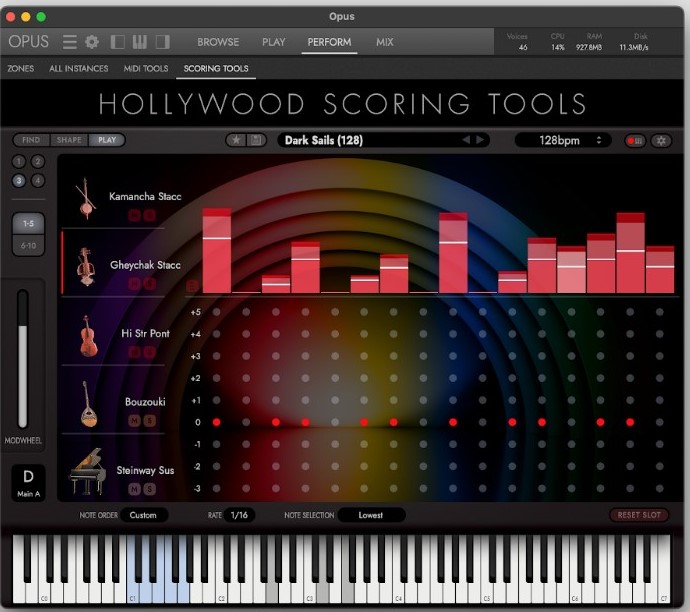The height and width of the screenshot is (612, 690).
Task: Adjust the 128bpm tempo stepper arrows
Action: 598,140
